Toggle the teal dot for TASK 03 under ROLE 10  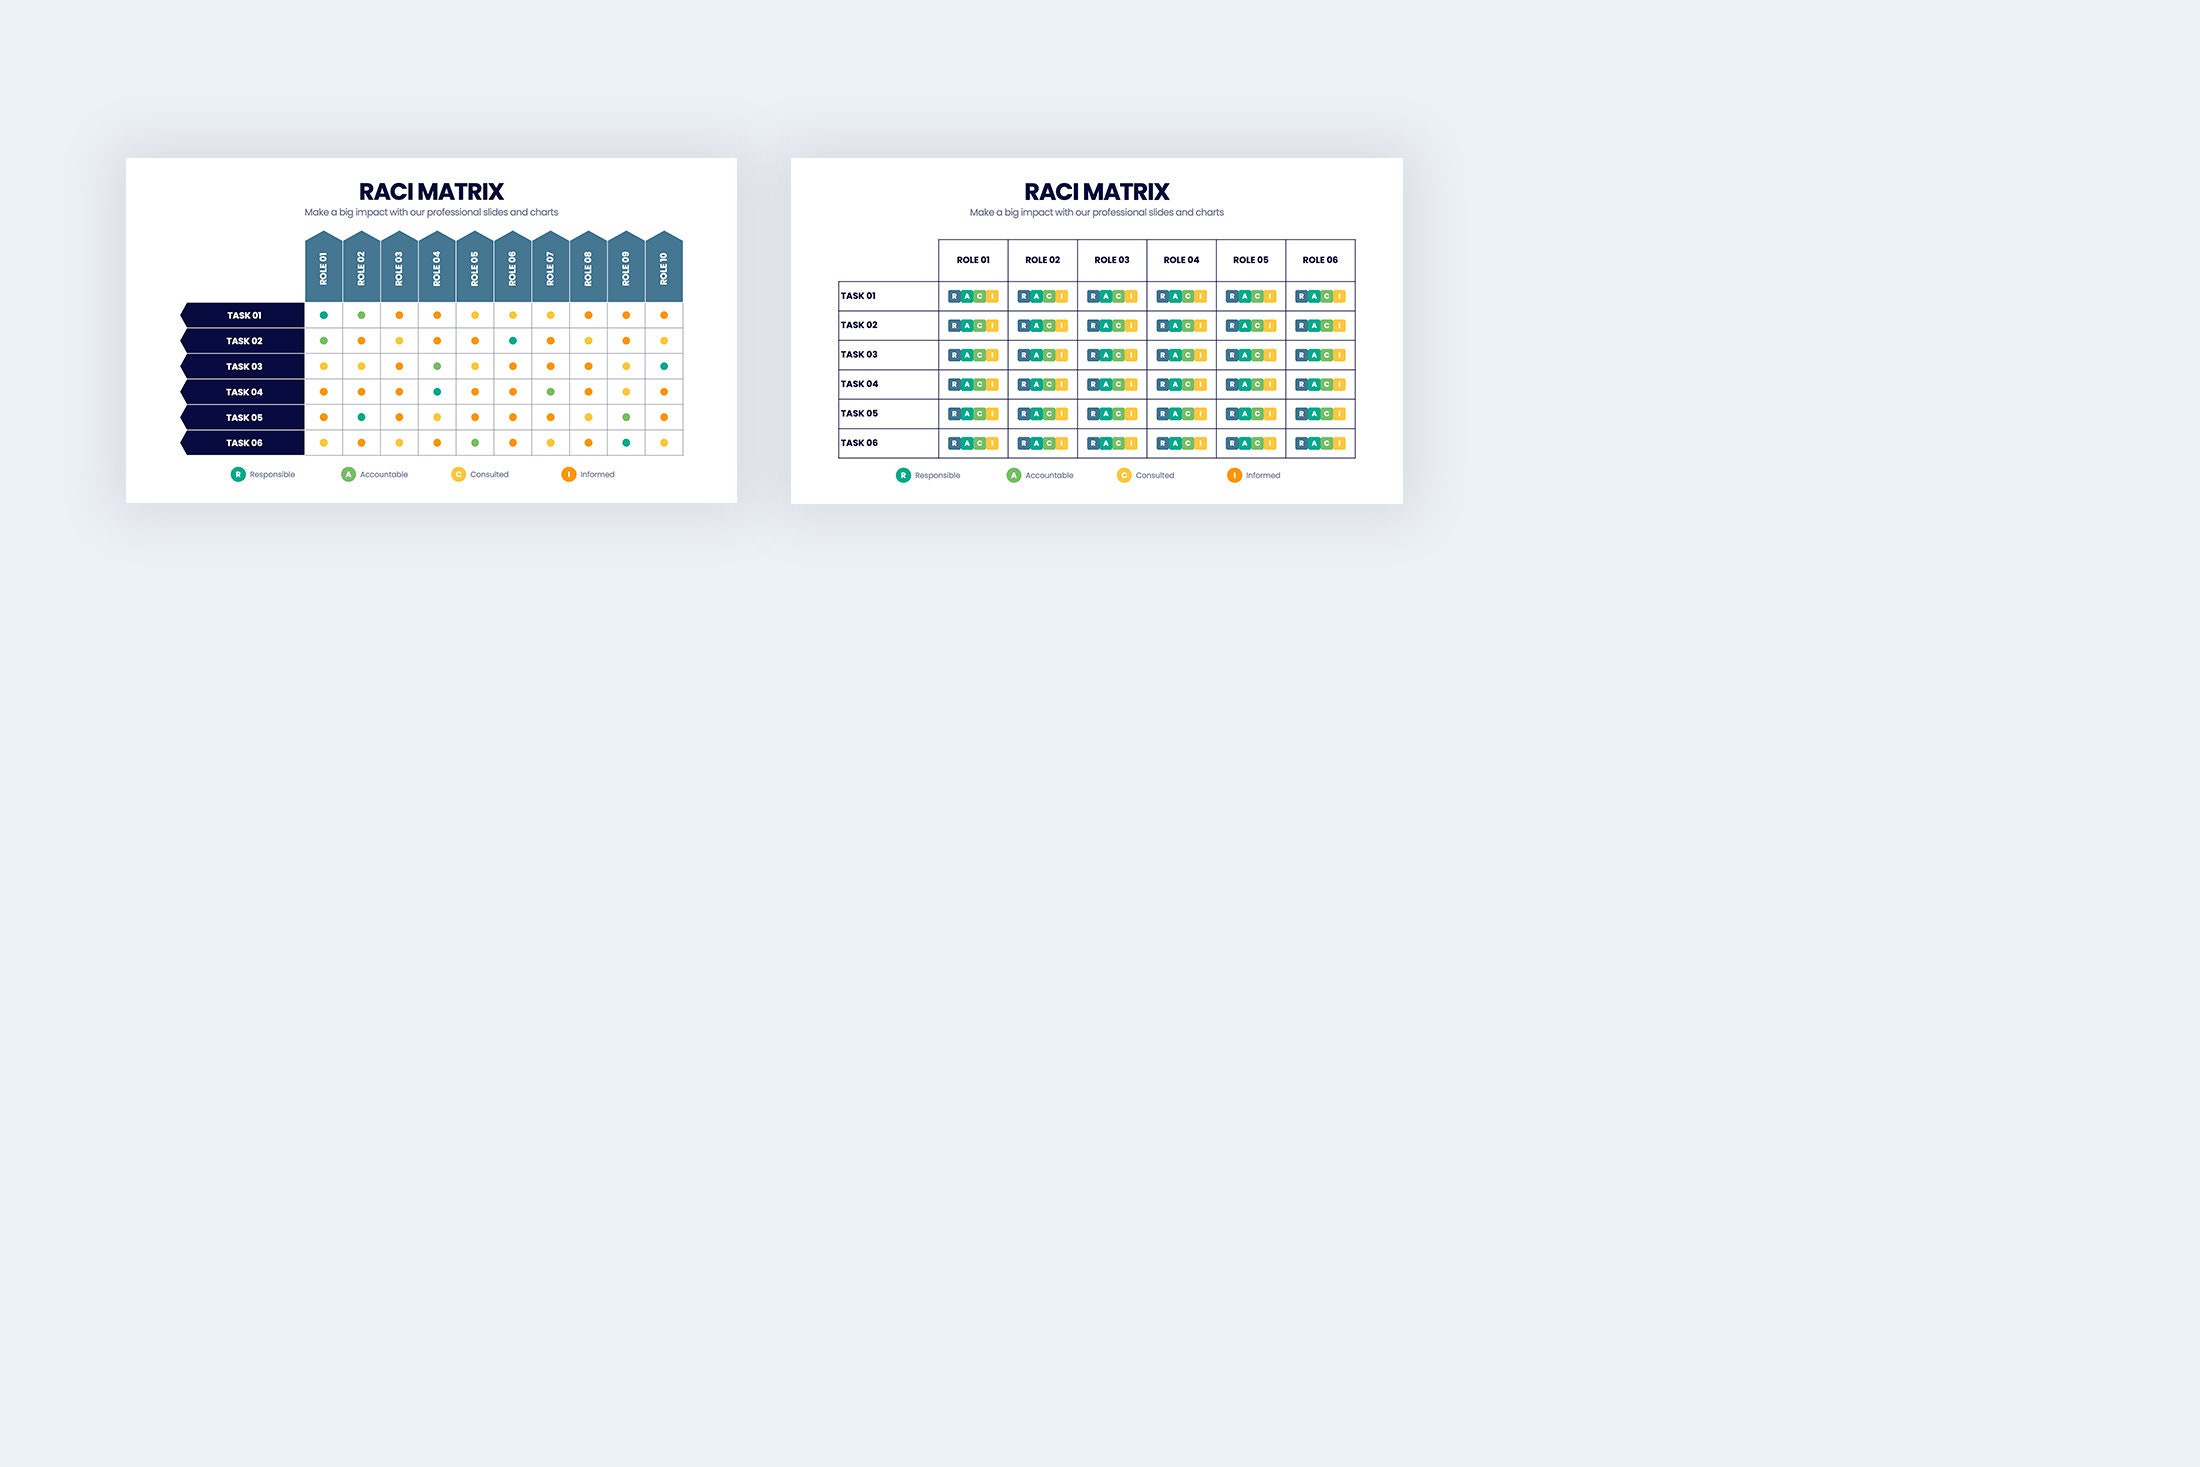(664, 366)
